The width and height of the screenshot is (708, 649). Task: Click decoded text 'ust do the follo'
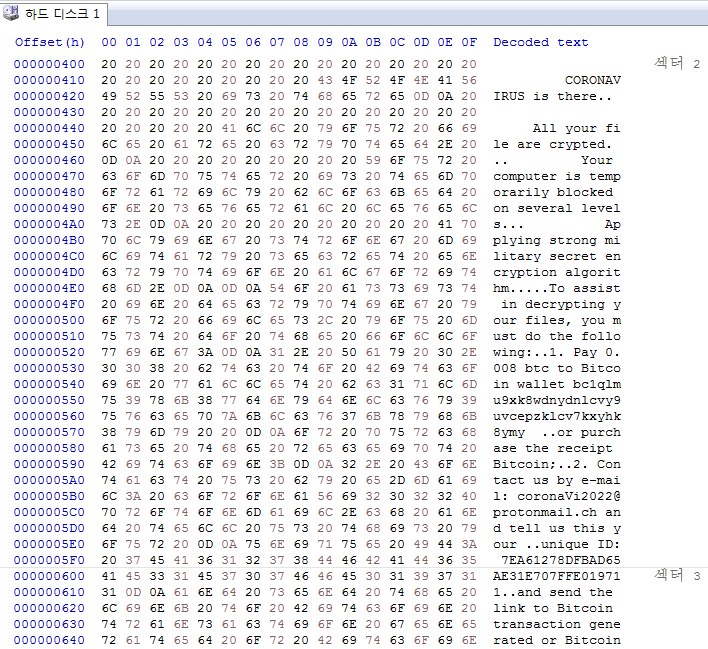pyautogui.click(x=557, y=336)
